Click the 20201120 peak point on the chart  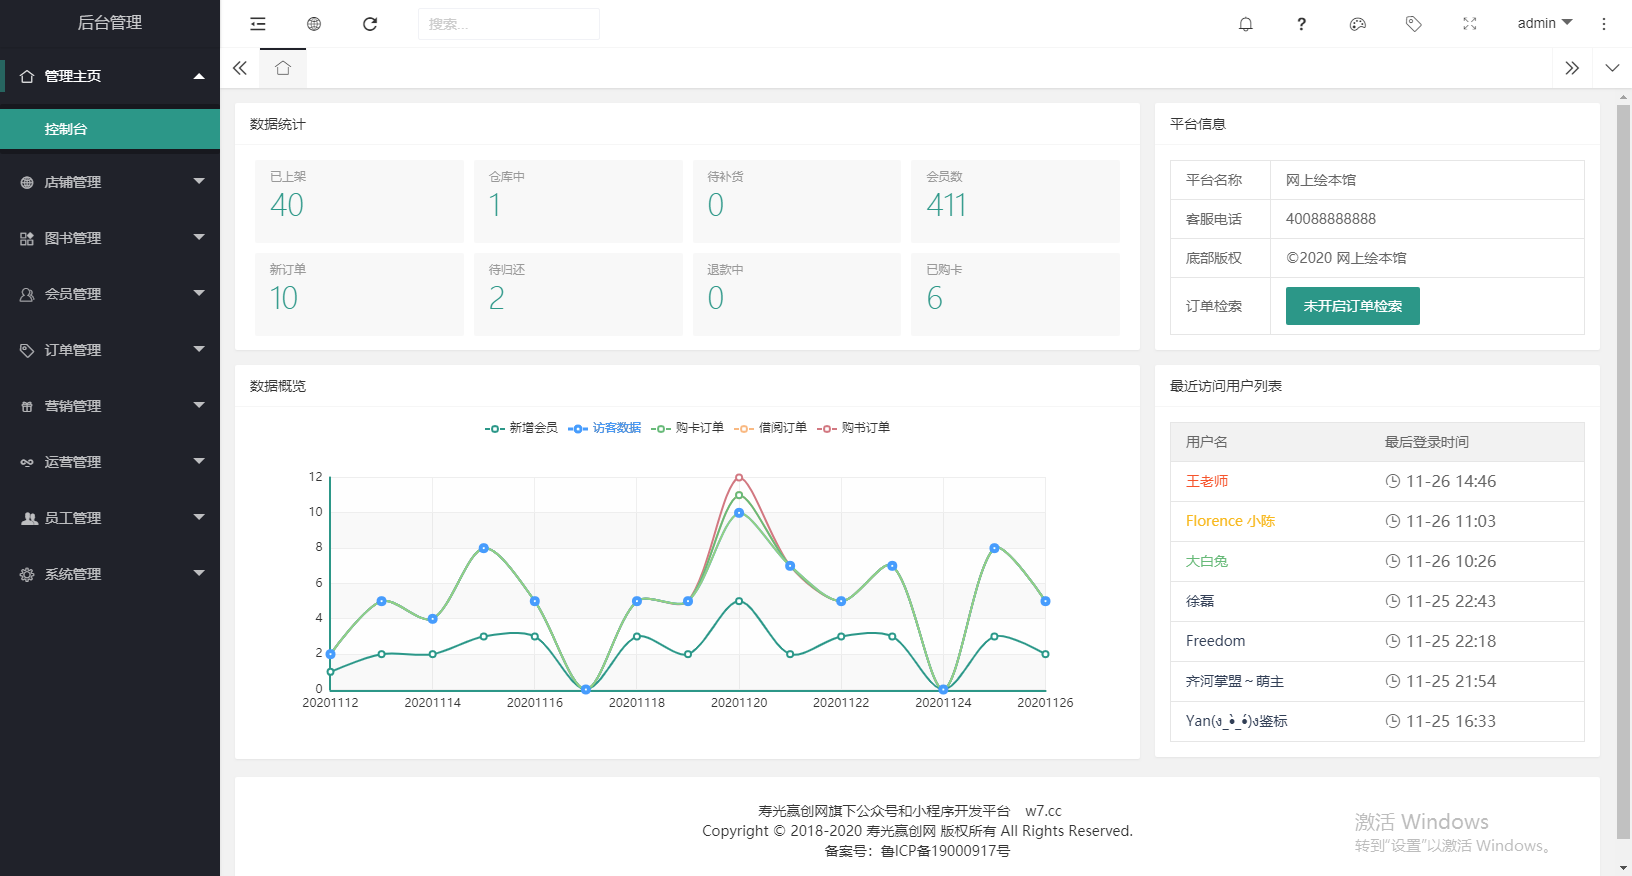pyautogui.click(x=739, y=478)
